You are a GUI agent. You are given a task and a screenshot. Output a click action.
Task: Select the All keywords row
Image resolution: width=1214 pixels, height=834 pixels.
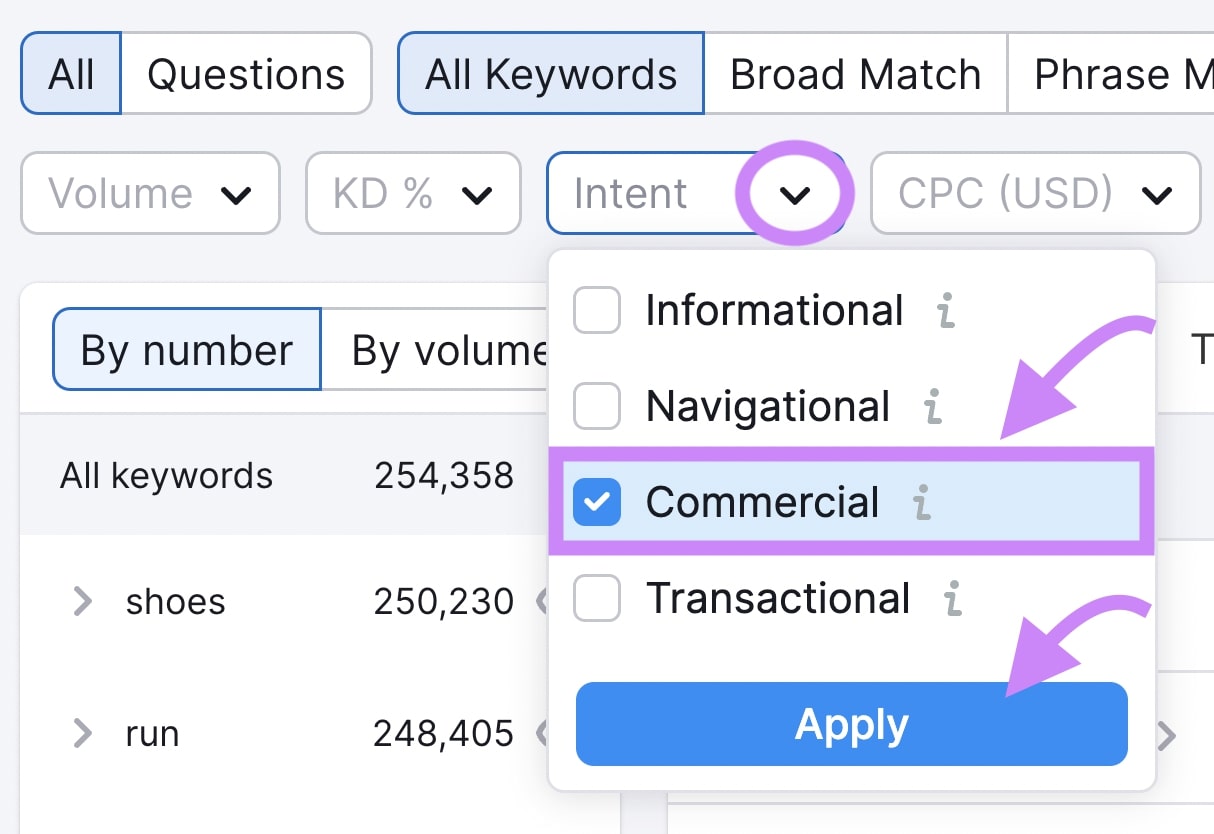click(167, 475)
